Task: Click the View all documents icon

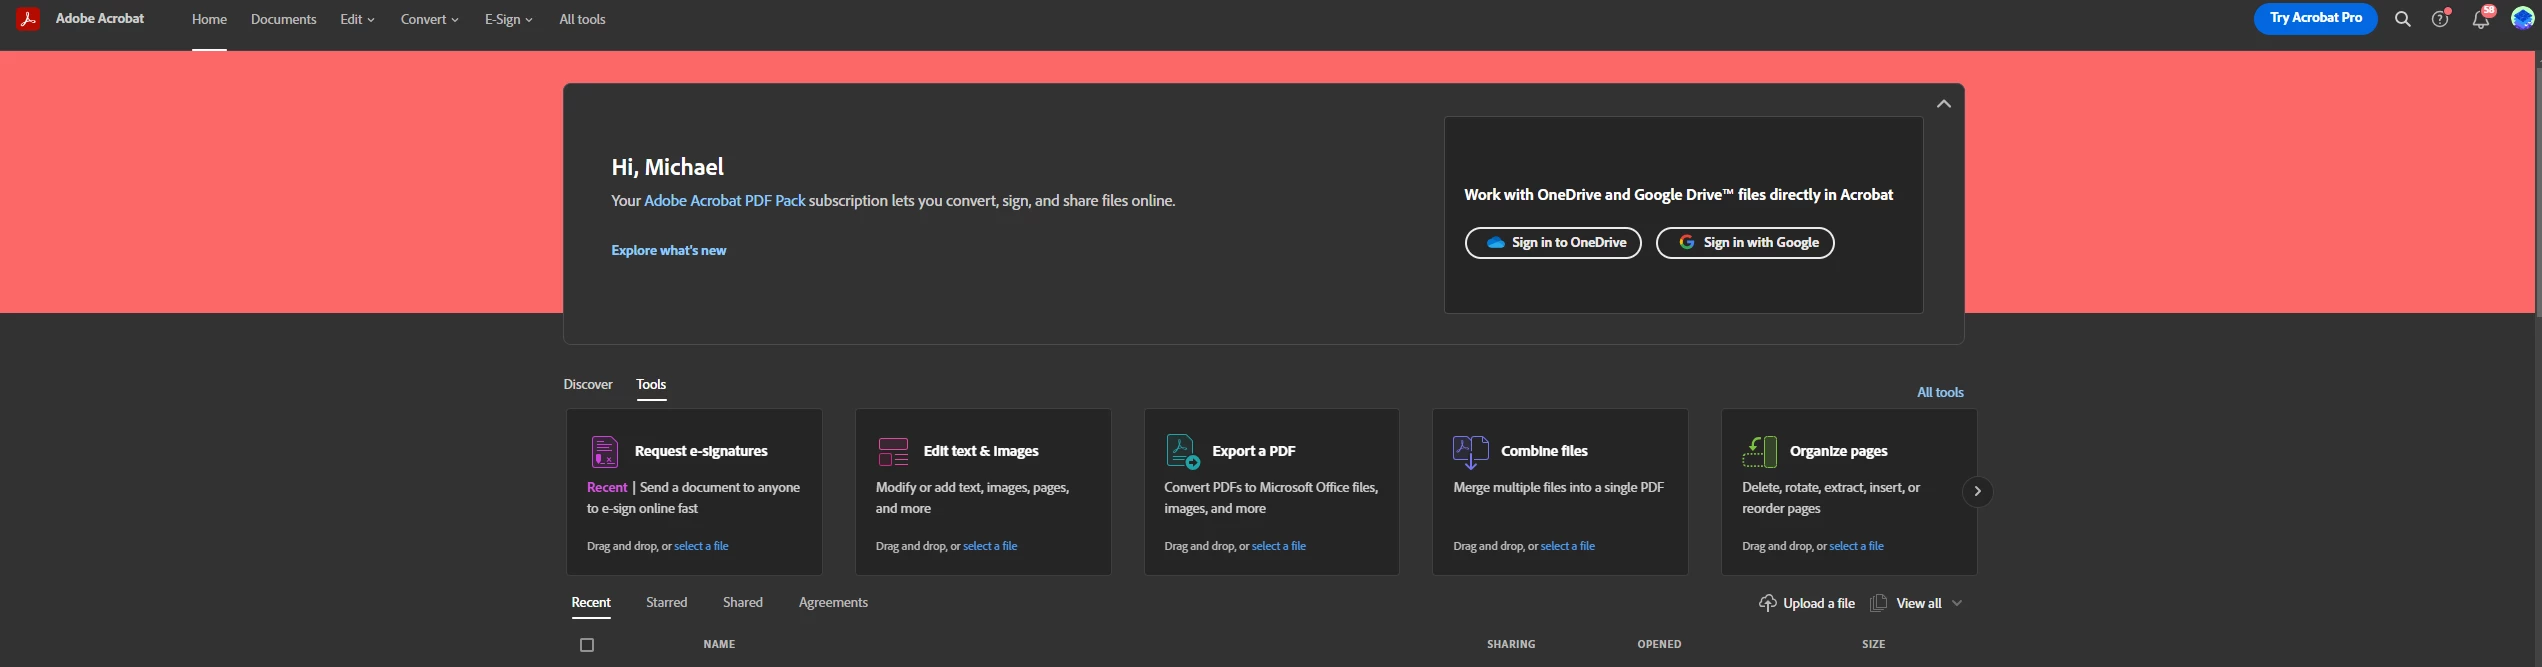Action: click(1878, 603)
